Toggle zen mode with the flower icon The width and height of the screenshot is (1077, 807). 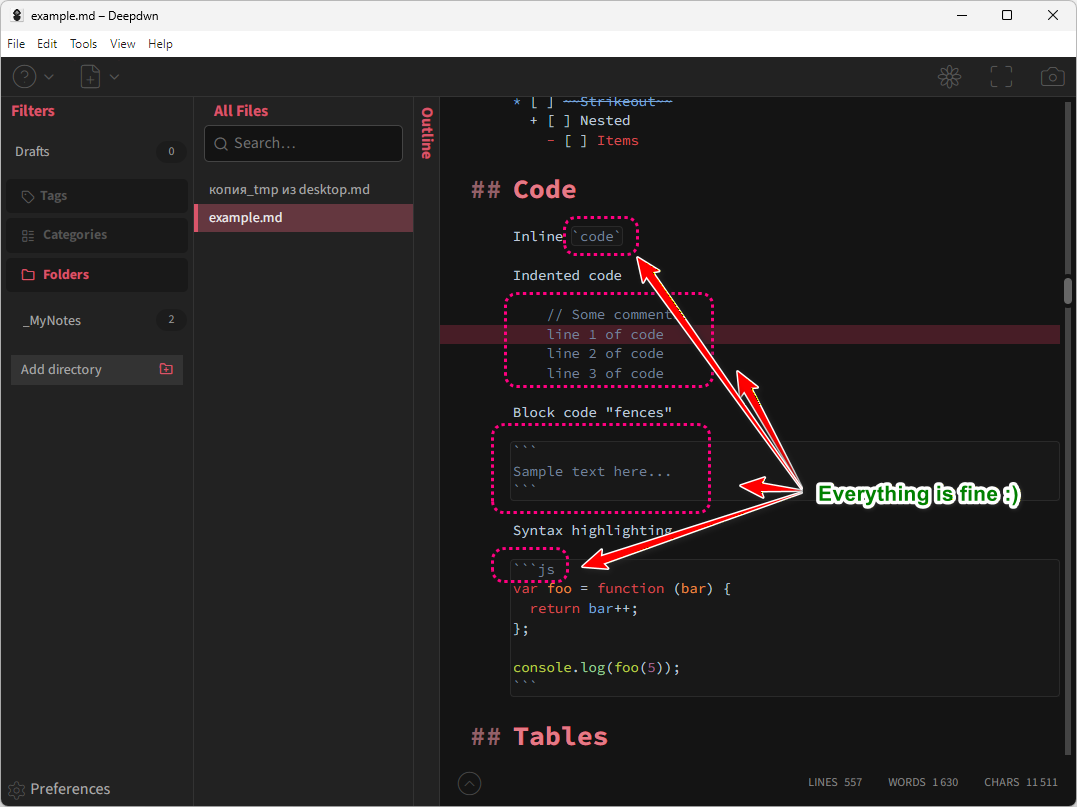click(949, 77)
